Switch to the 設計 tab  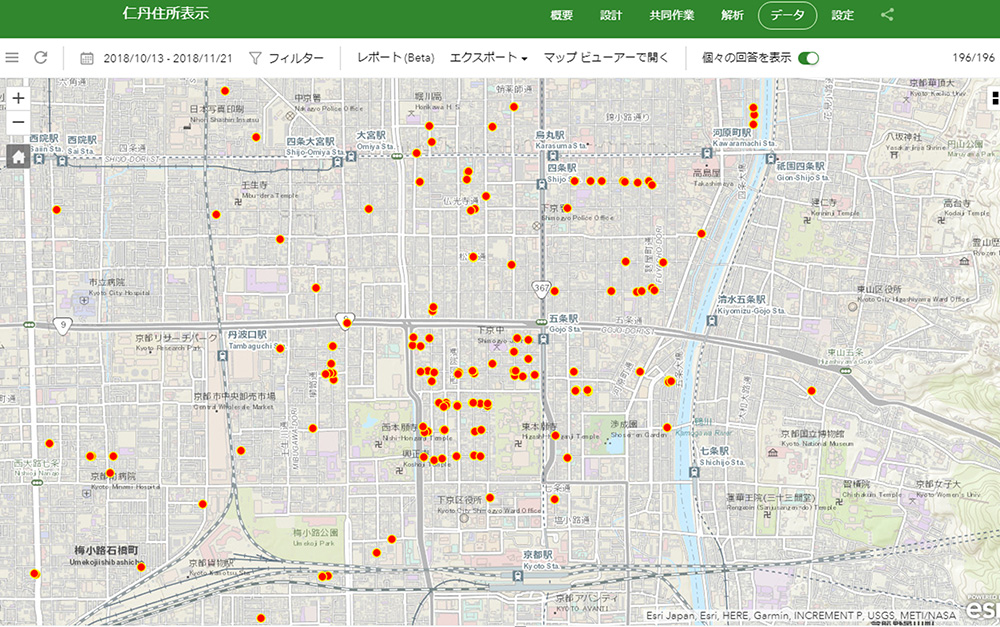coord(611,15)
